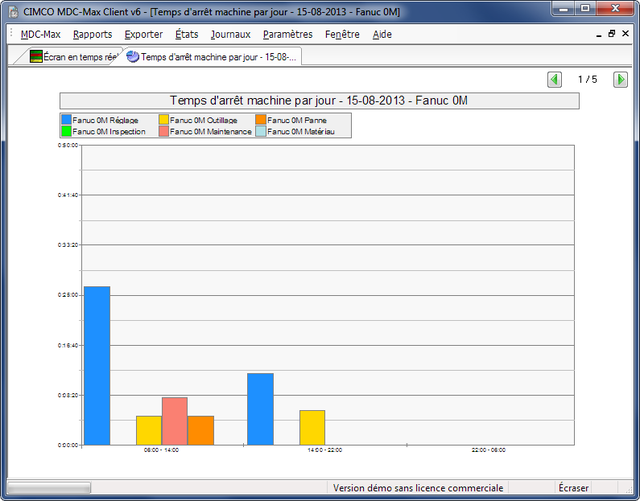This screenshot has height=501, width=640.
Task: Click the 22:00 - 06:00 axis label
Action: 489,450
